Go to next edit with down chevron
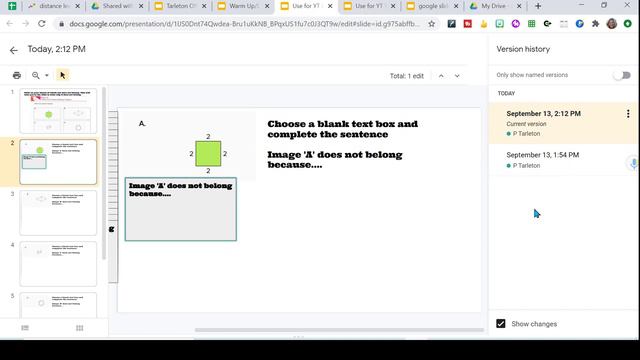 [457, 76]
